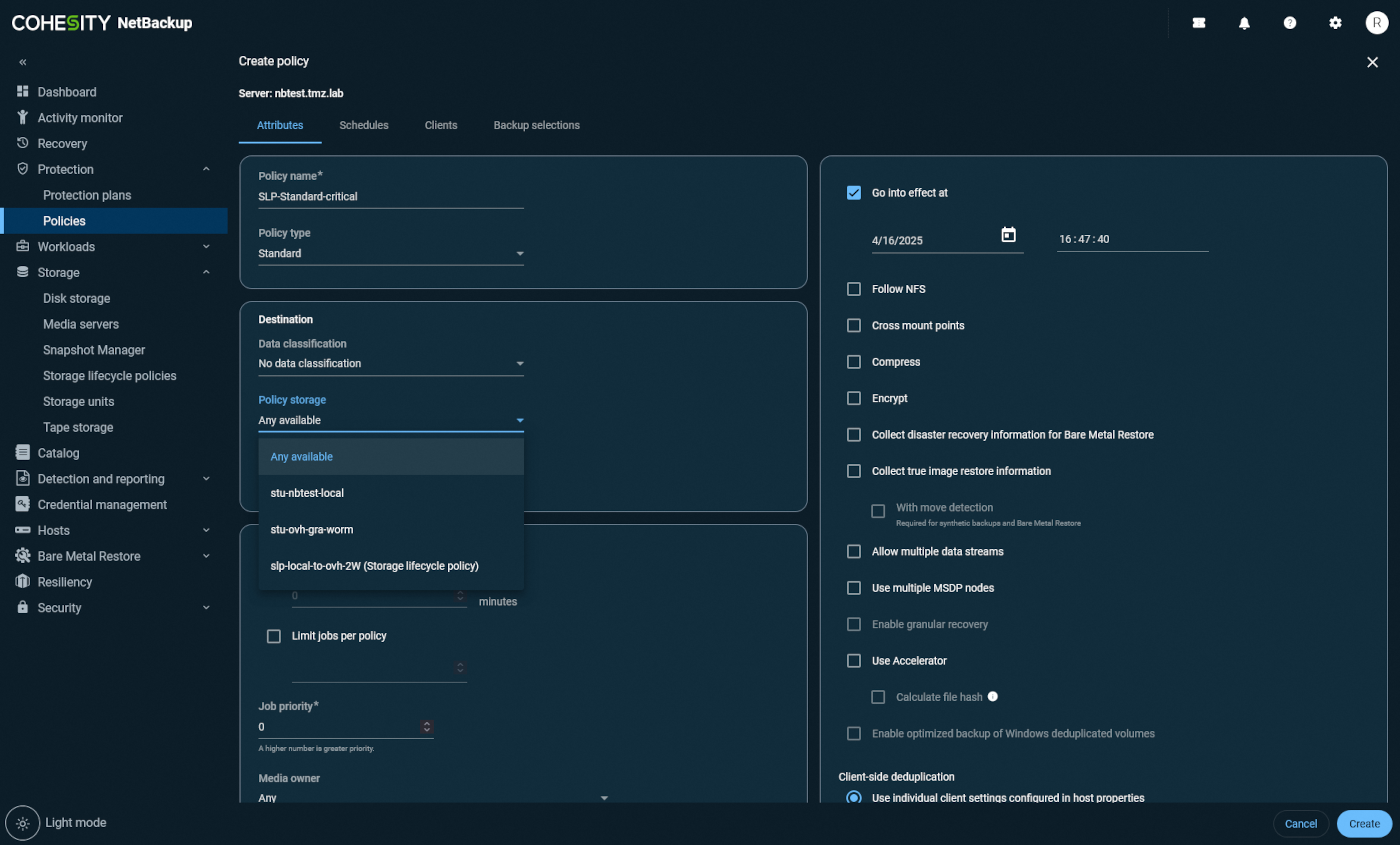Screen dimensions: 1400x845
Task: Collapse the sidebar with double-chevron icon
Action: [23, 62]
